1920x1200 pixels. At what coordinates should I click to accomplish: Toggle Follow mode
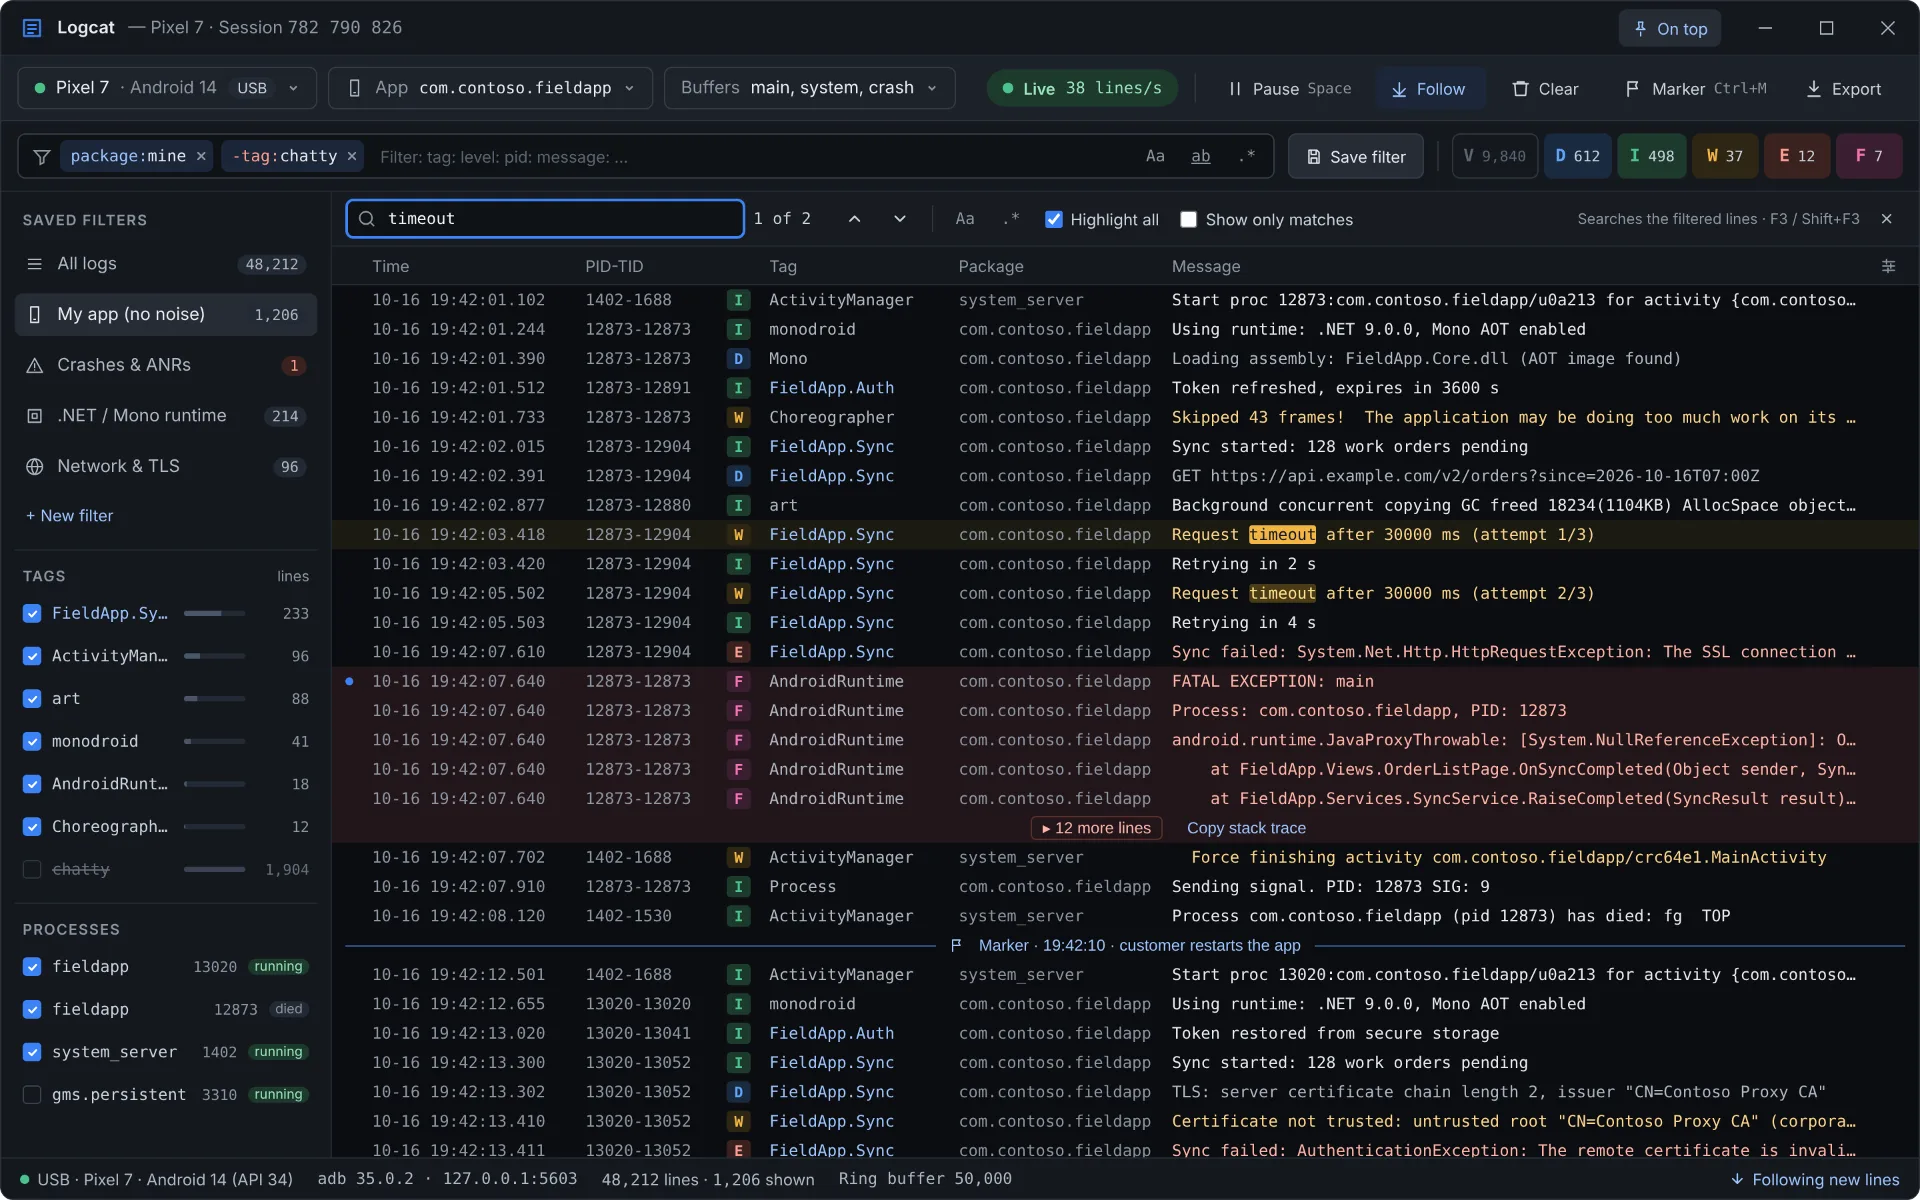[x=1428, y=89]
